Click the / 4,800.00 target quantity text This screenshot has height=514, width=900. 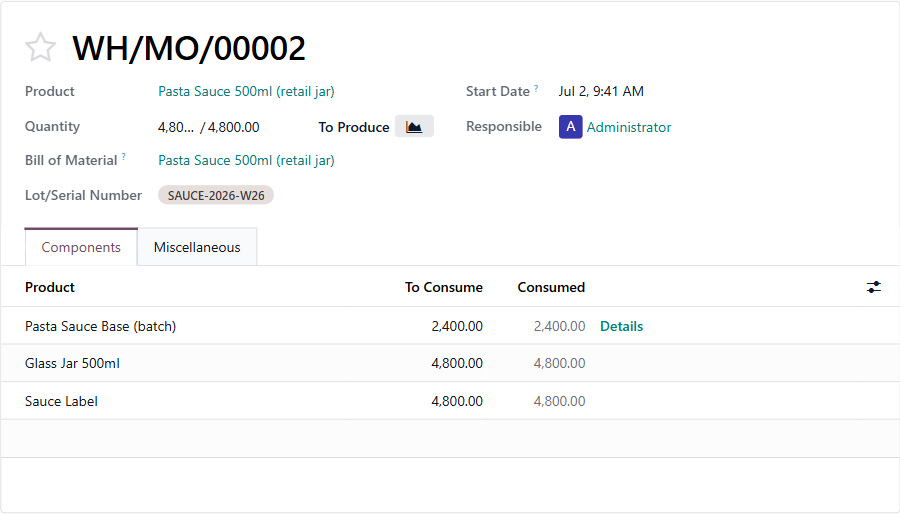(230, 127)
